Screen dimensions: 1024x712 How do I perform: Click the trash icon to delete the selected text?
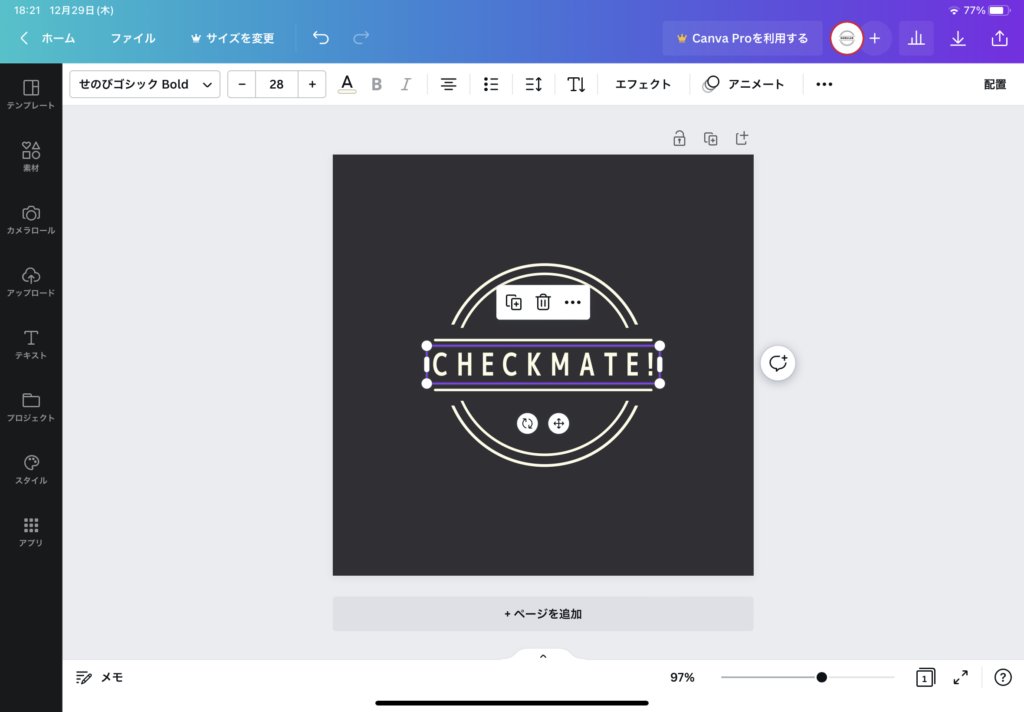point(543,302)
